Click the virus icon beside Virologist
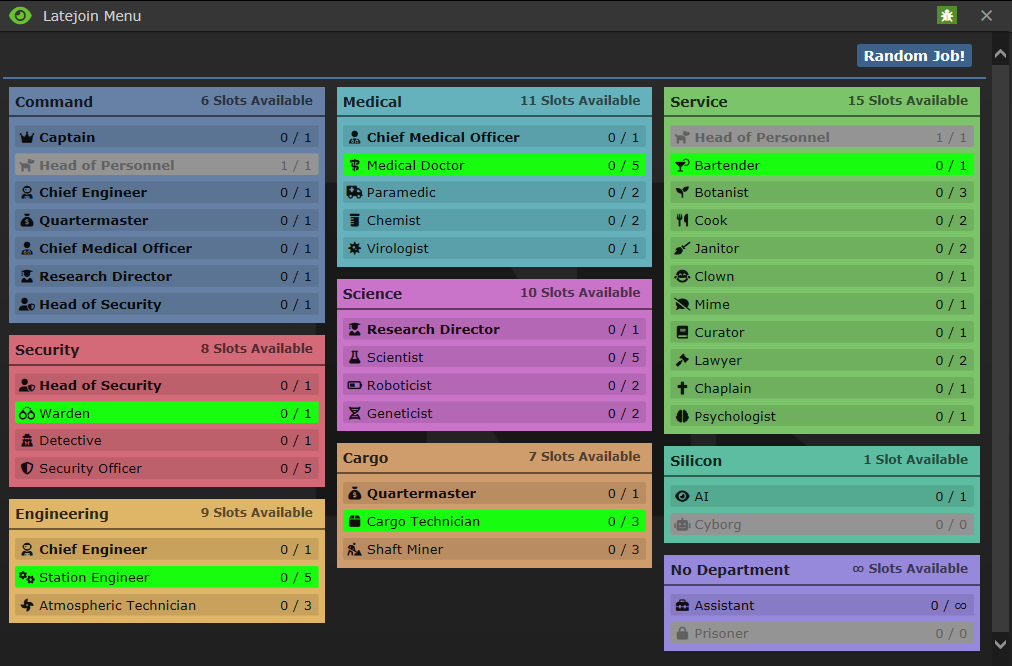The width and height of the screenshot is (1012, 666). (x=354, y=248)
